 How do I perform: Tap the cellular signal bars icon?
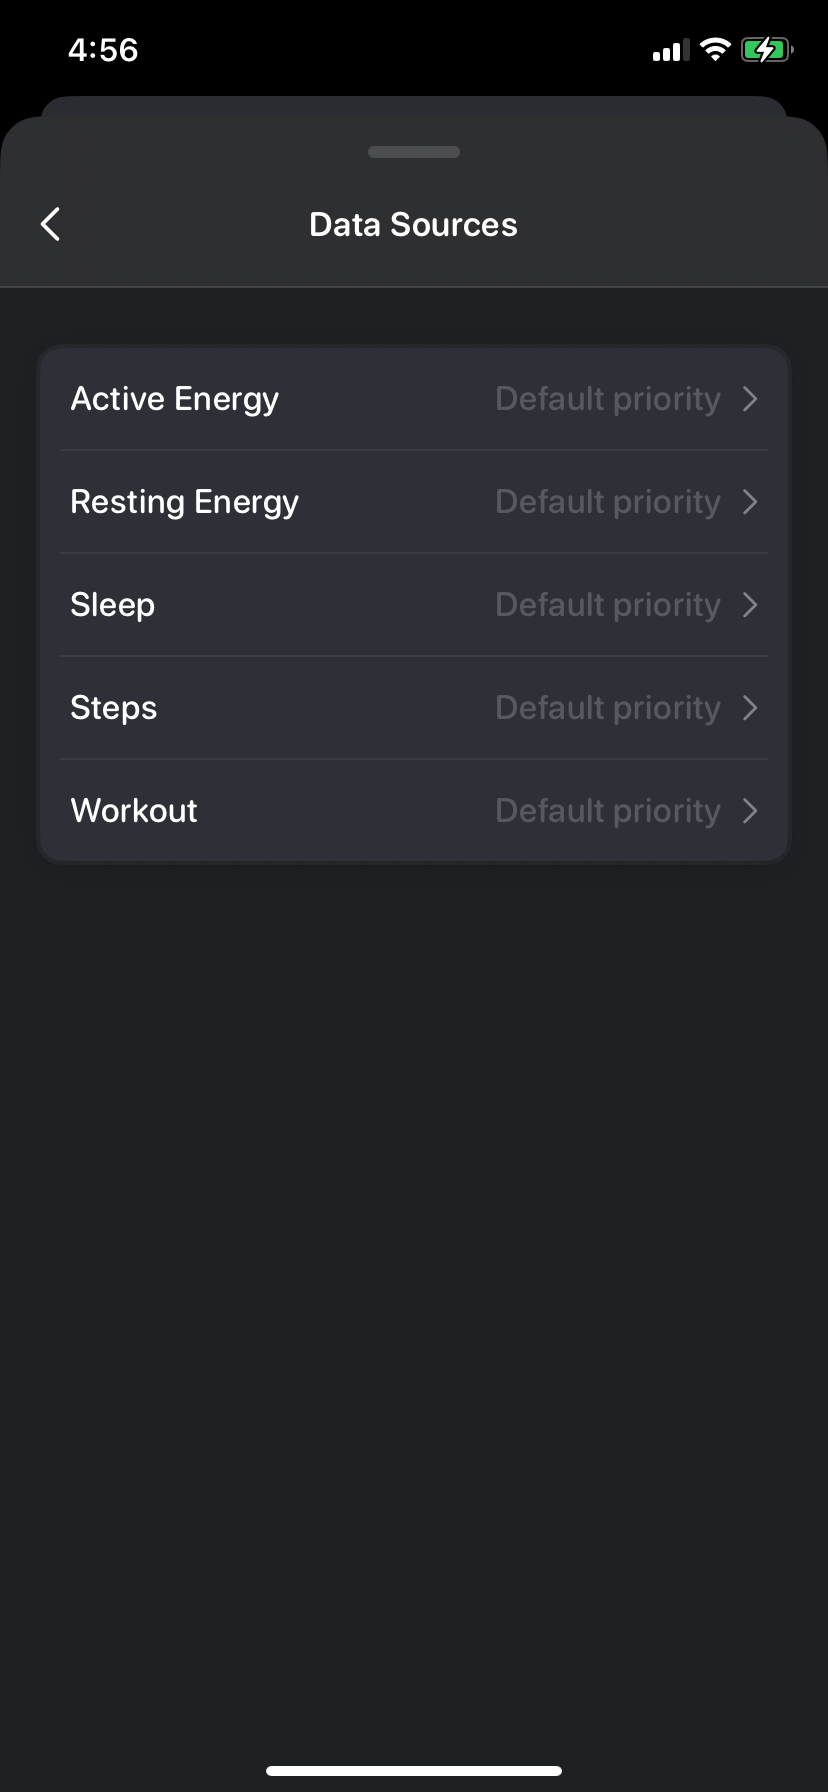(x=671, y=50)
